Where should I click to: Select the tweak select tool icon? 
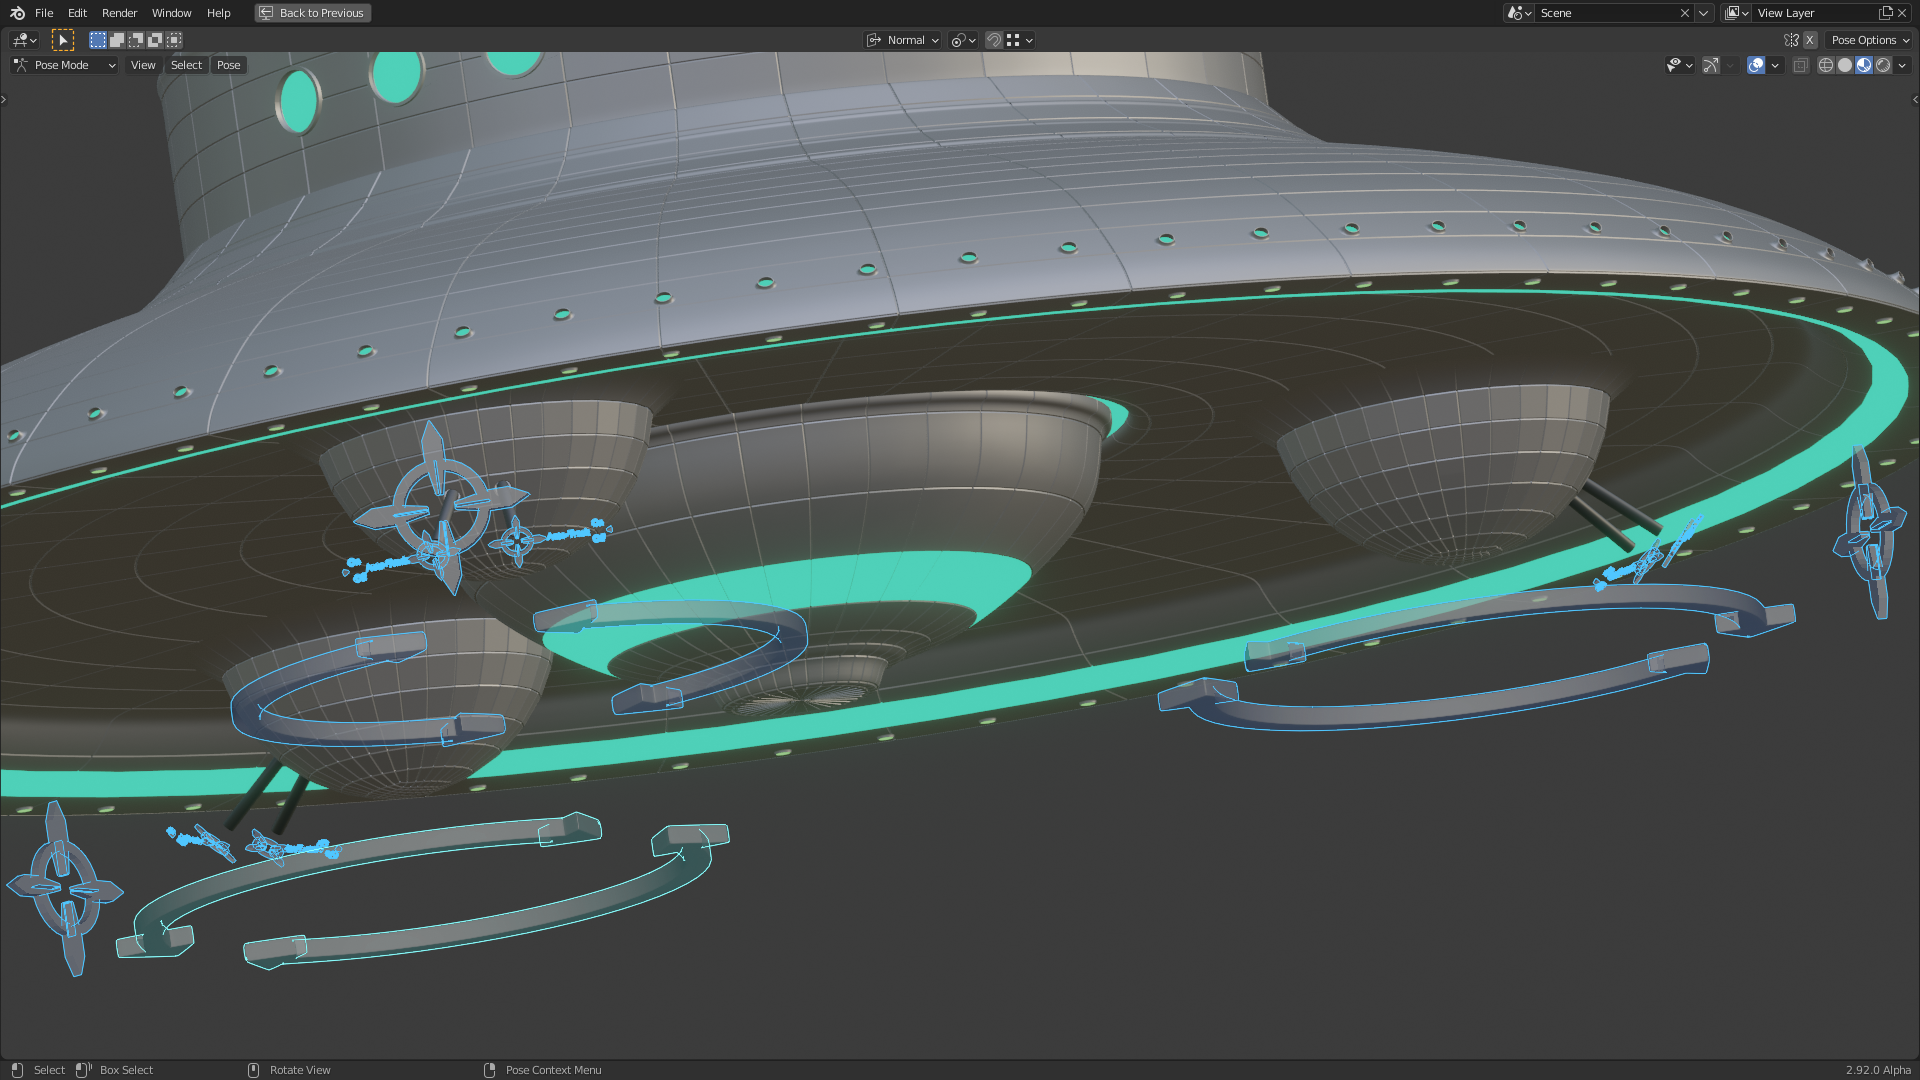[63, 40]
